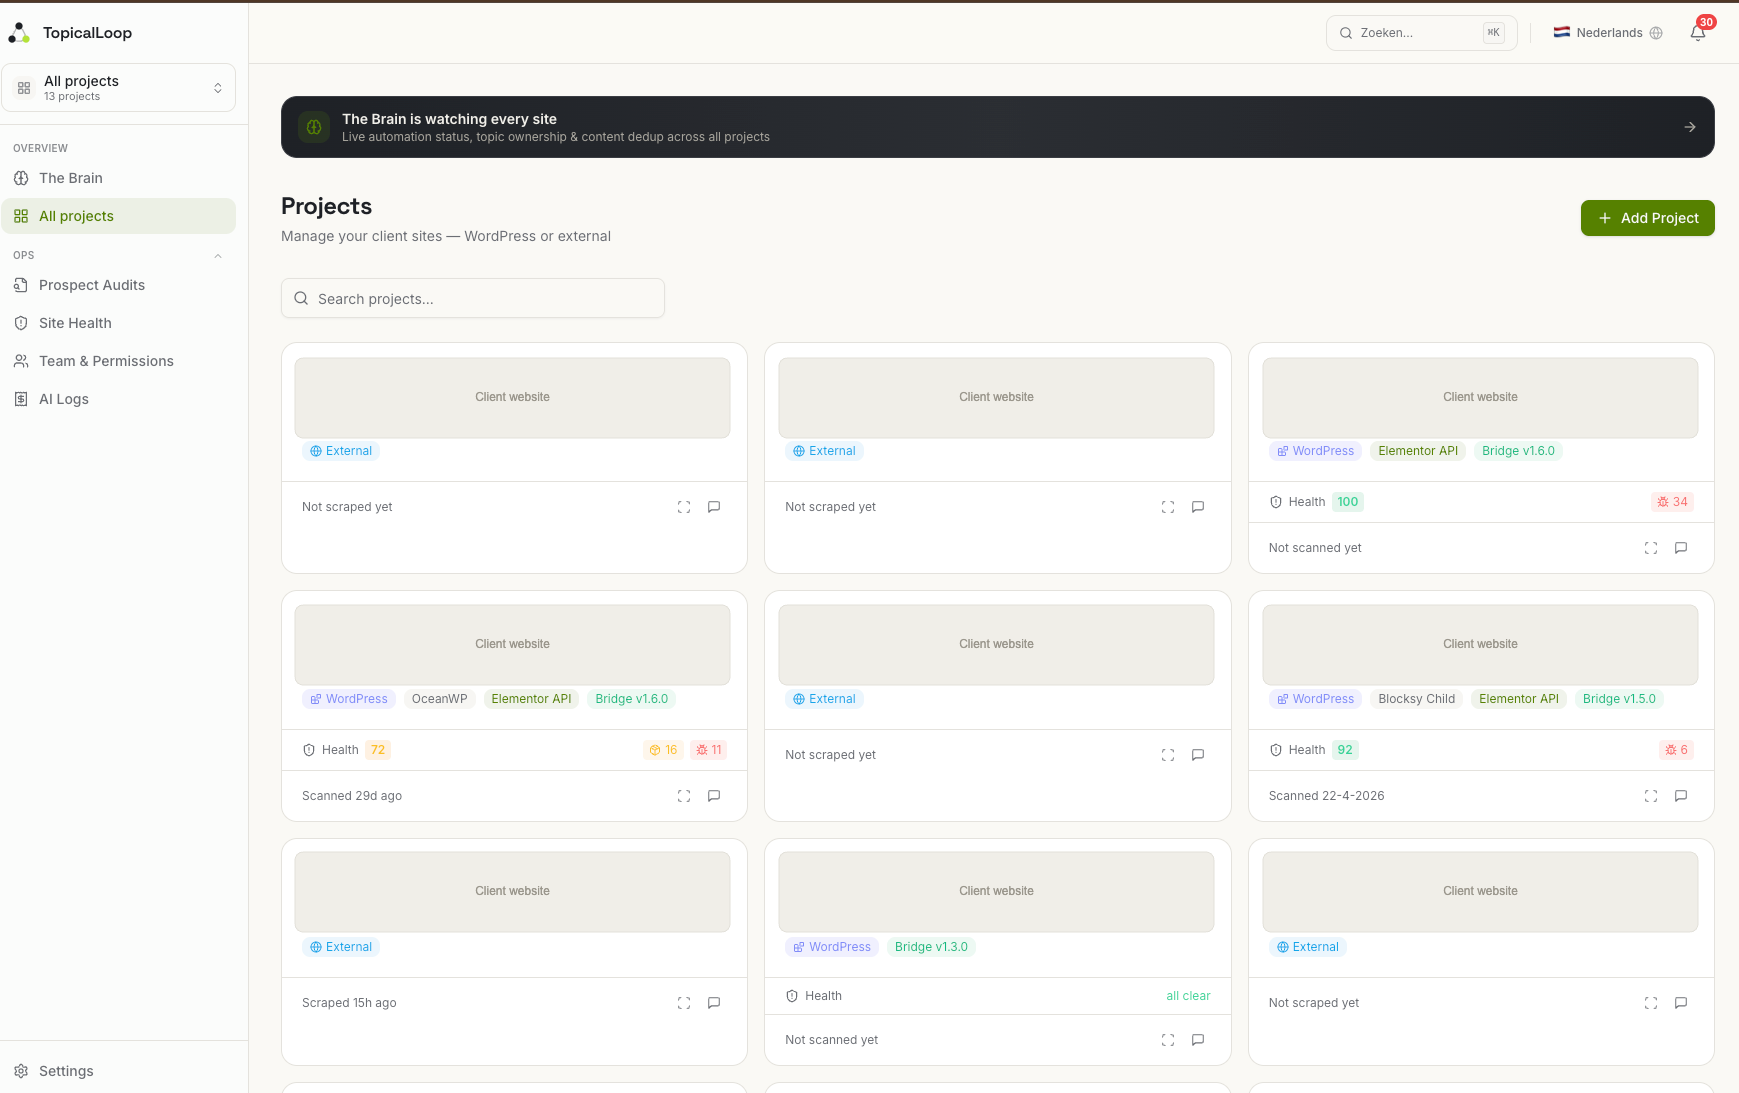Open the Client website thumbnail of the Blocksy Child card
This screenshot has width=1739, height=1093.
pos(1480,644)
